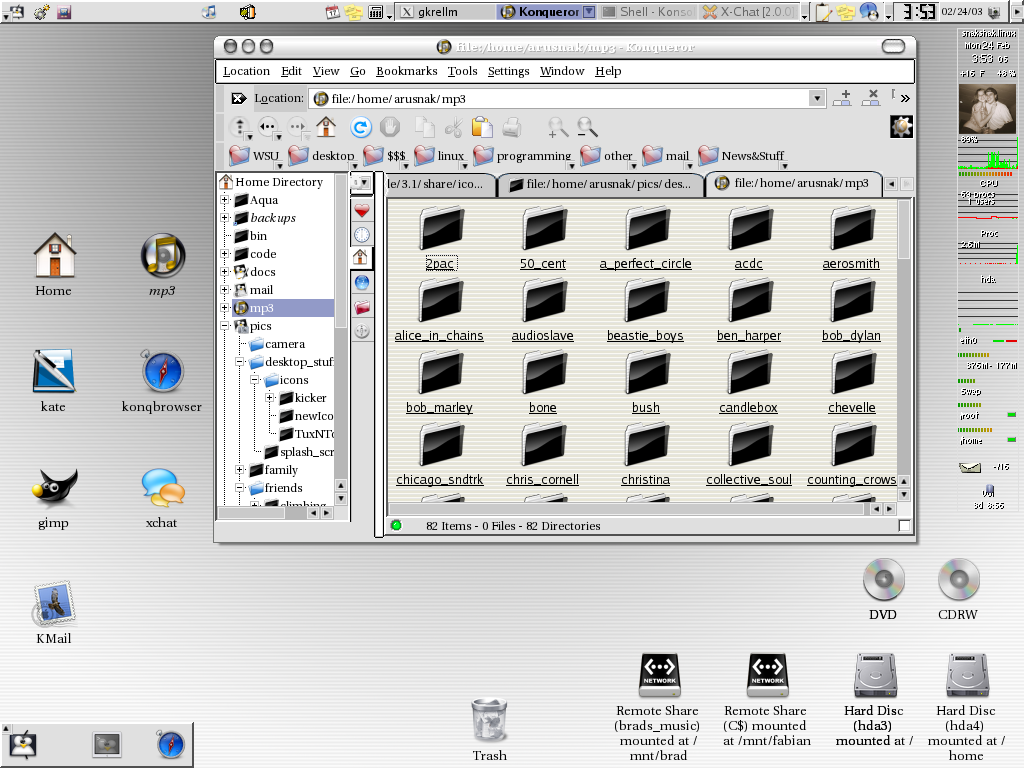Click the bob_marley folder name
The image size is (1024, 768).
[439, 408]
